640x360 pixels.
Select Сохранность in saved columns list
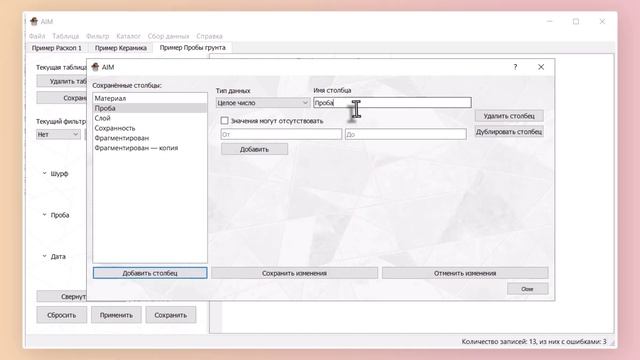tap(150, 128)
